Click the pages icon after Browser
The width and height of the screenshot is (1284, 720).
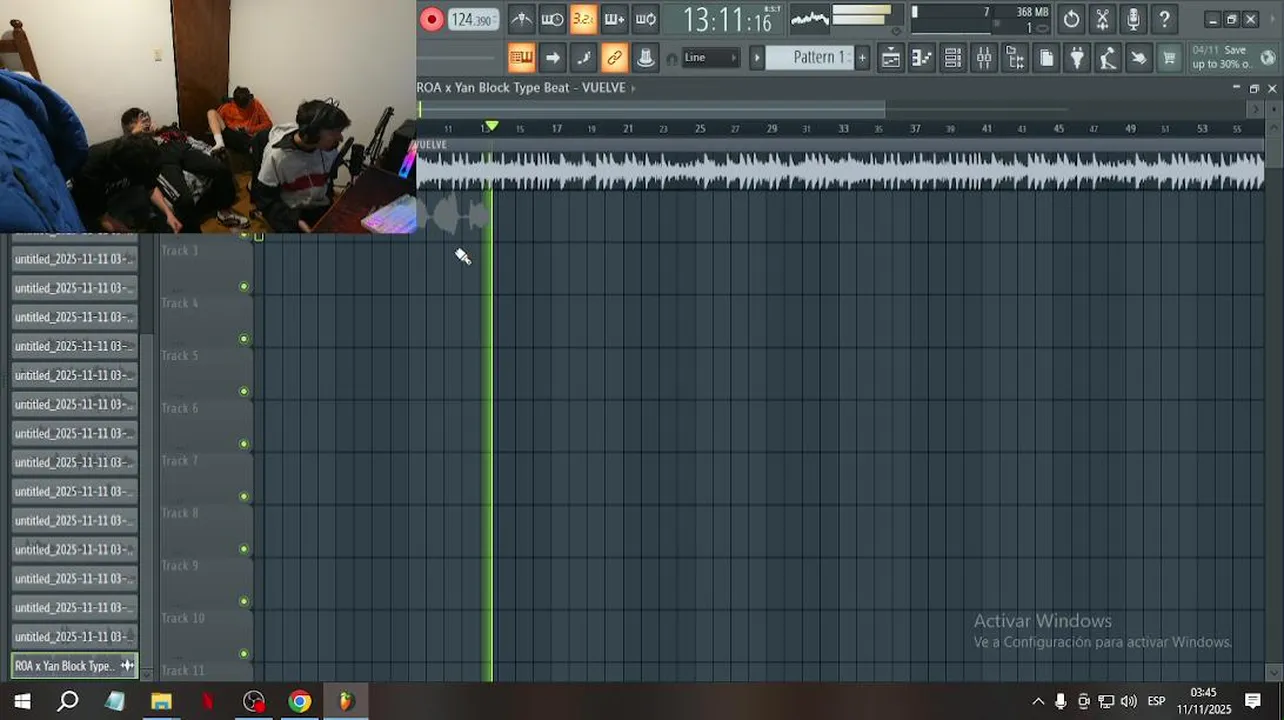[1046, 58]
